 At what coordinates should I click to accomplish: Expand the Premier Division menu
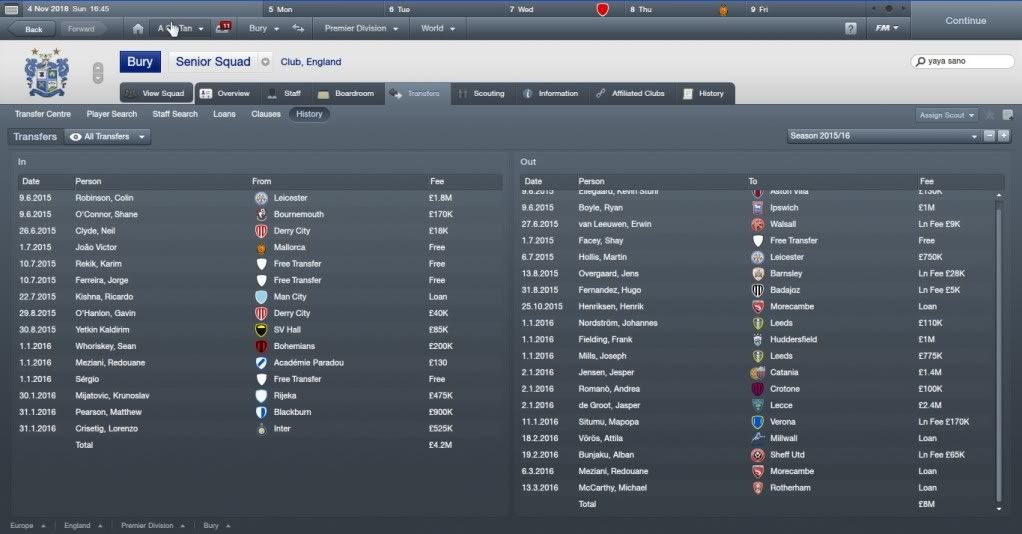361,29
